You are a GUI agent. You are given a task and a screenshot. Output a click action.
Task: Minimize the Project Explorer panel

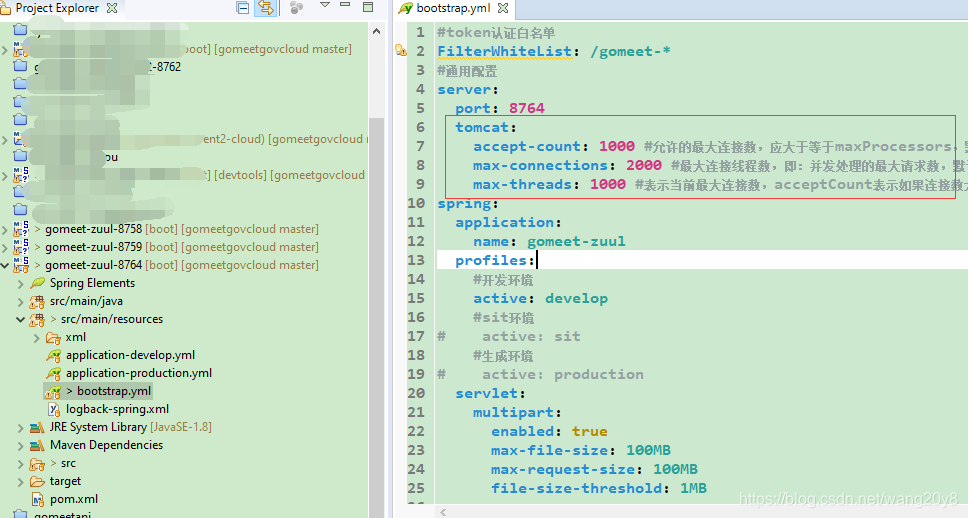click(345, 5)
